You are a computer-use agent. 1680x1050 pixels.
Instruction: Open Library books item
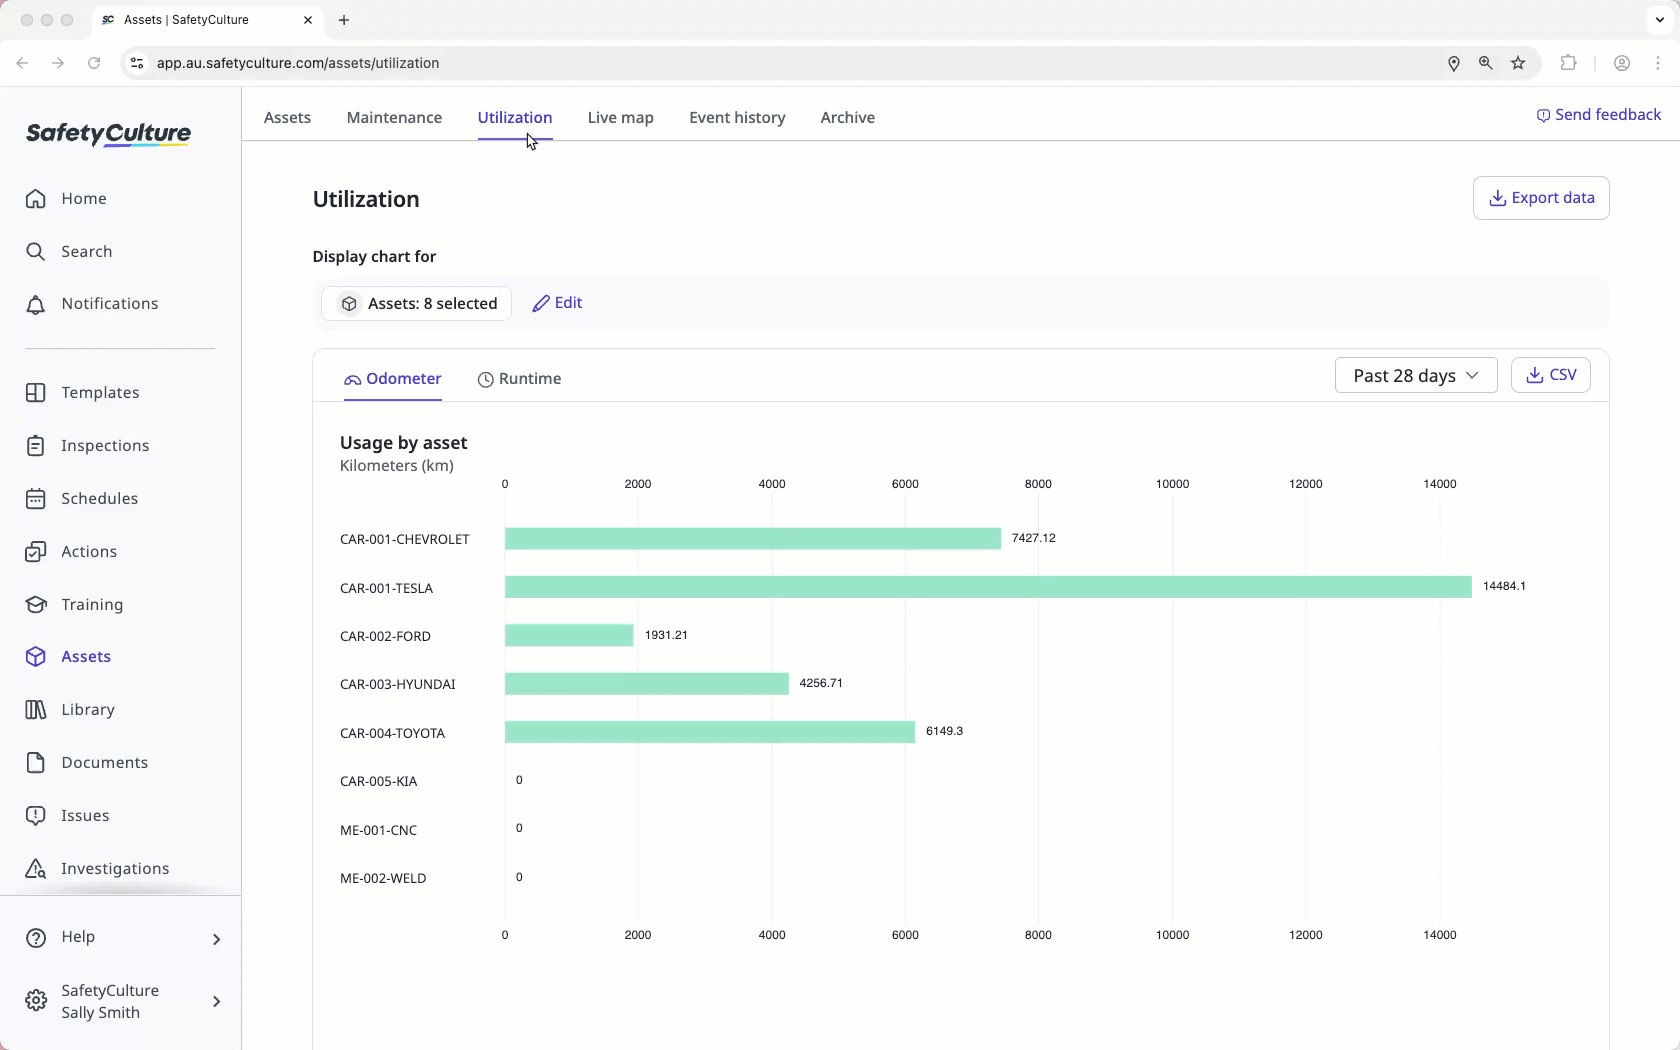pyautogui.click(x=70, y=709)
